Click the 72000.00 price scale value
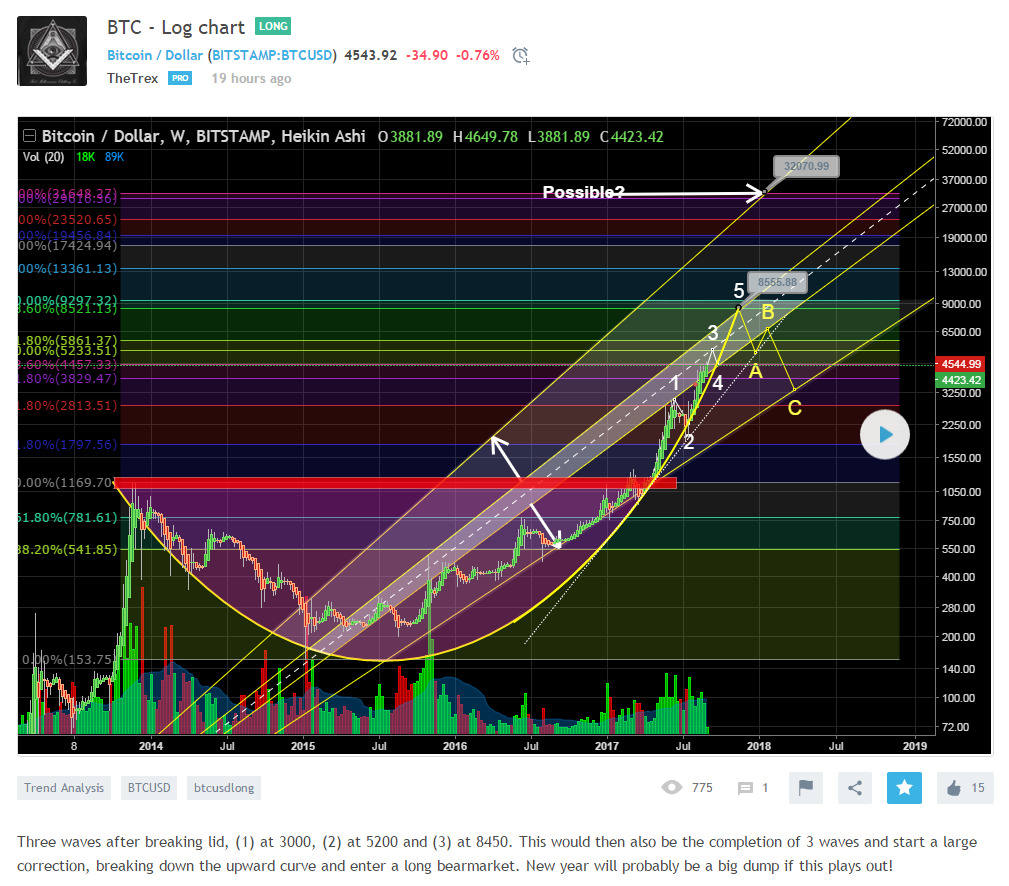Viewport: 1009px width, 886px height. tap(963, 122)
